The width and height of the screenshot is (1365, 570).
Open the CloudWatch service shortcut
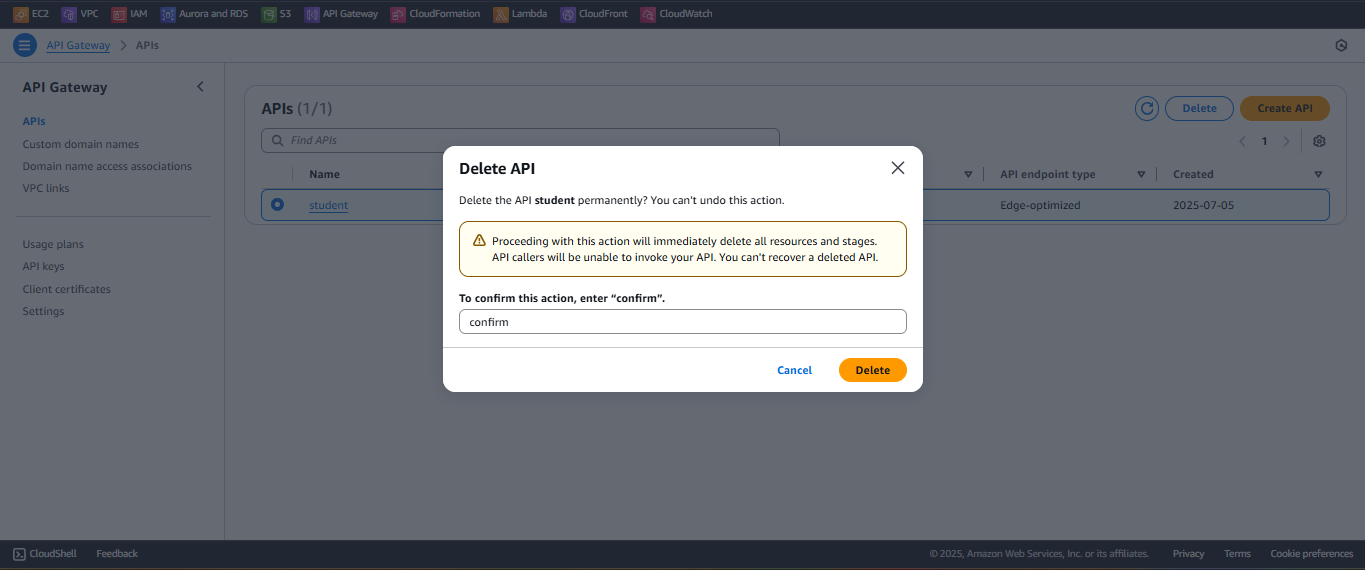[x=677, y=14]
